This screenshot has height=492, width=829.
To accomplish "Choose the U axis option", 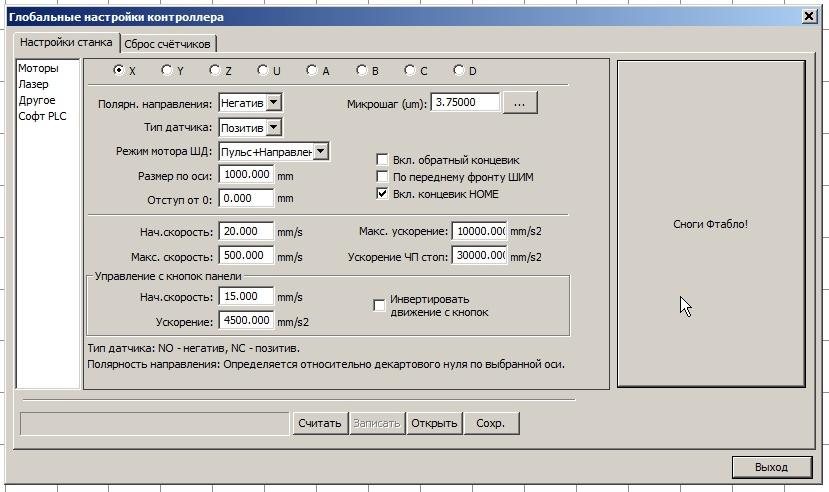I will (x=263, y=71).
